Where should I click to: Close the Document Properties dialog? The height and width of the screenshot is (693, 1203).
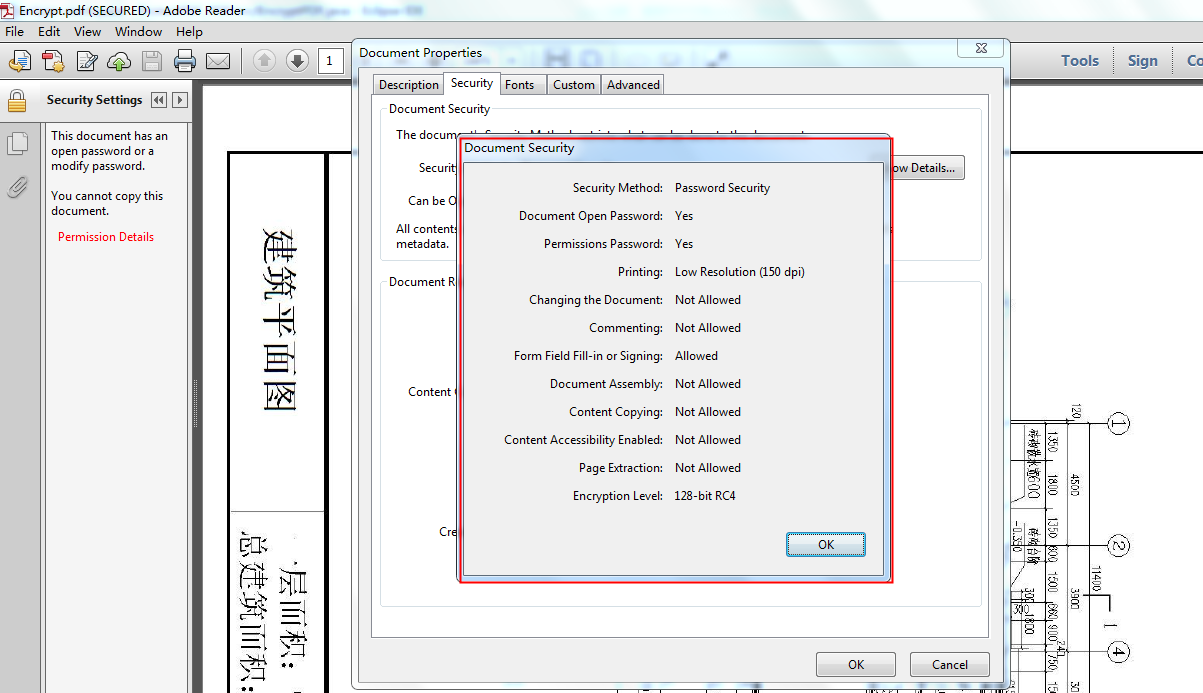981,48
